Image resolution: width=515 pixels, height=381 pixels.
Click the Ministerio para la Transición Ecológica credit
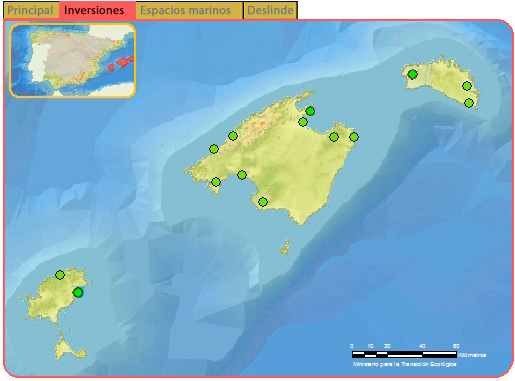(x=404, y=364)
